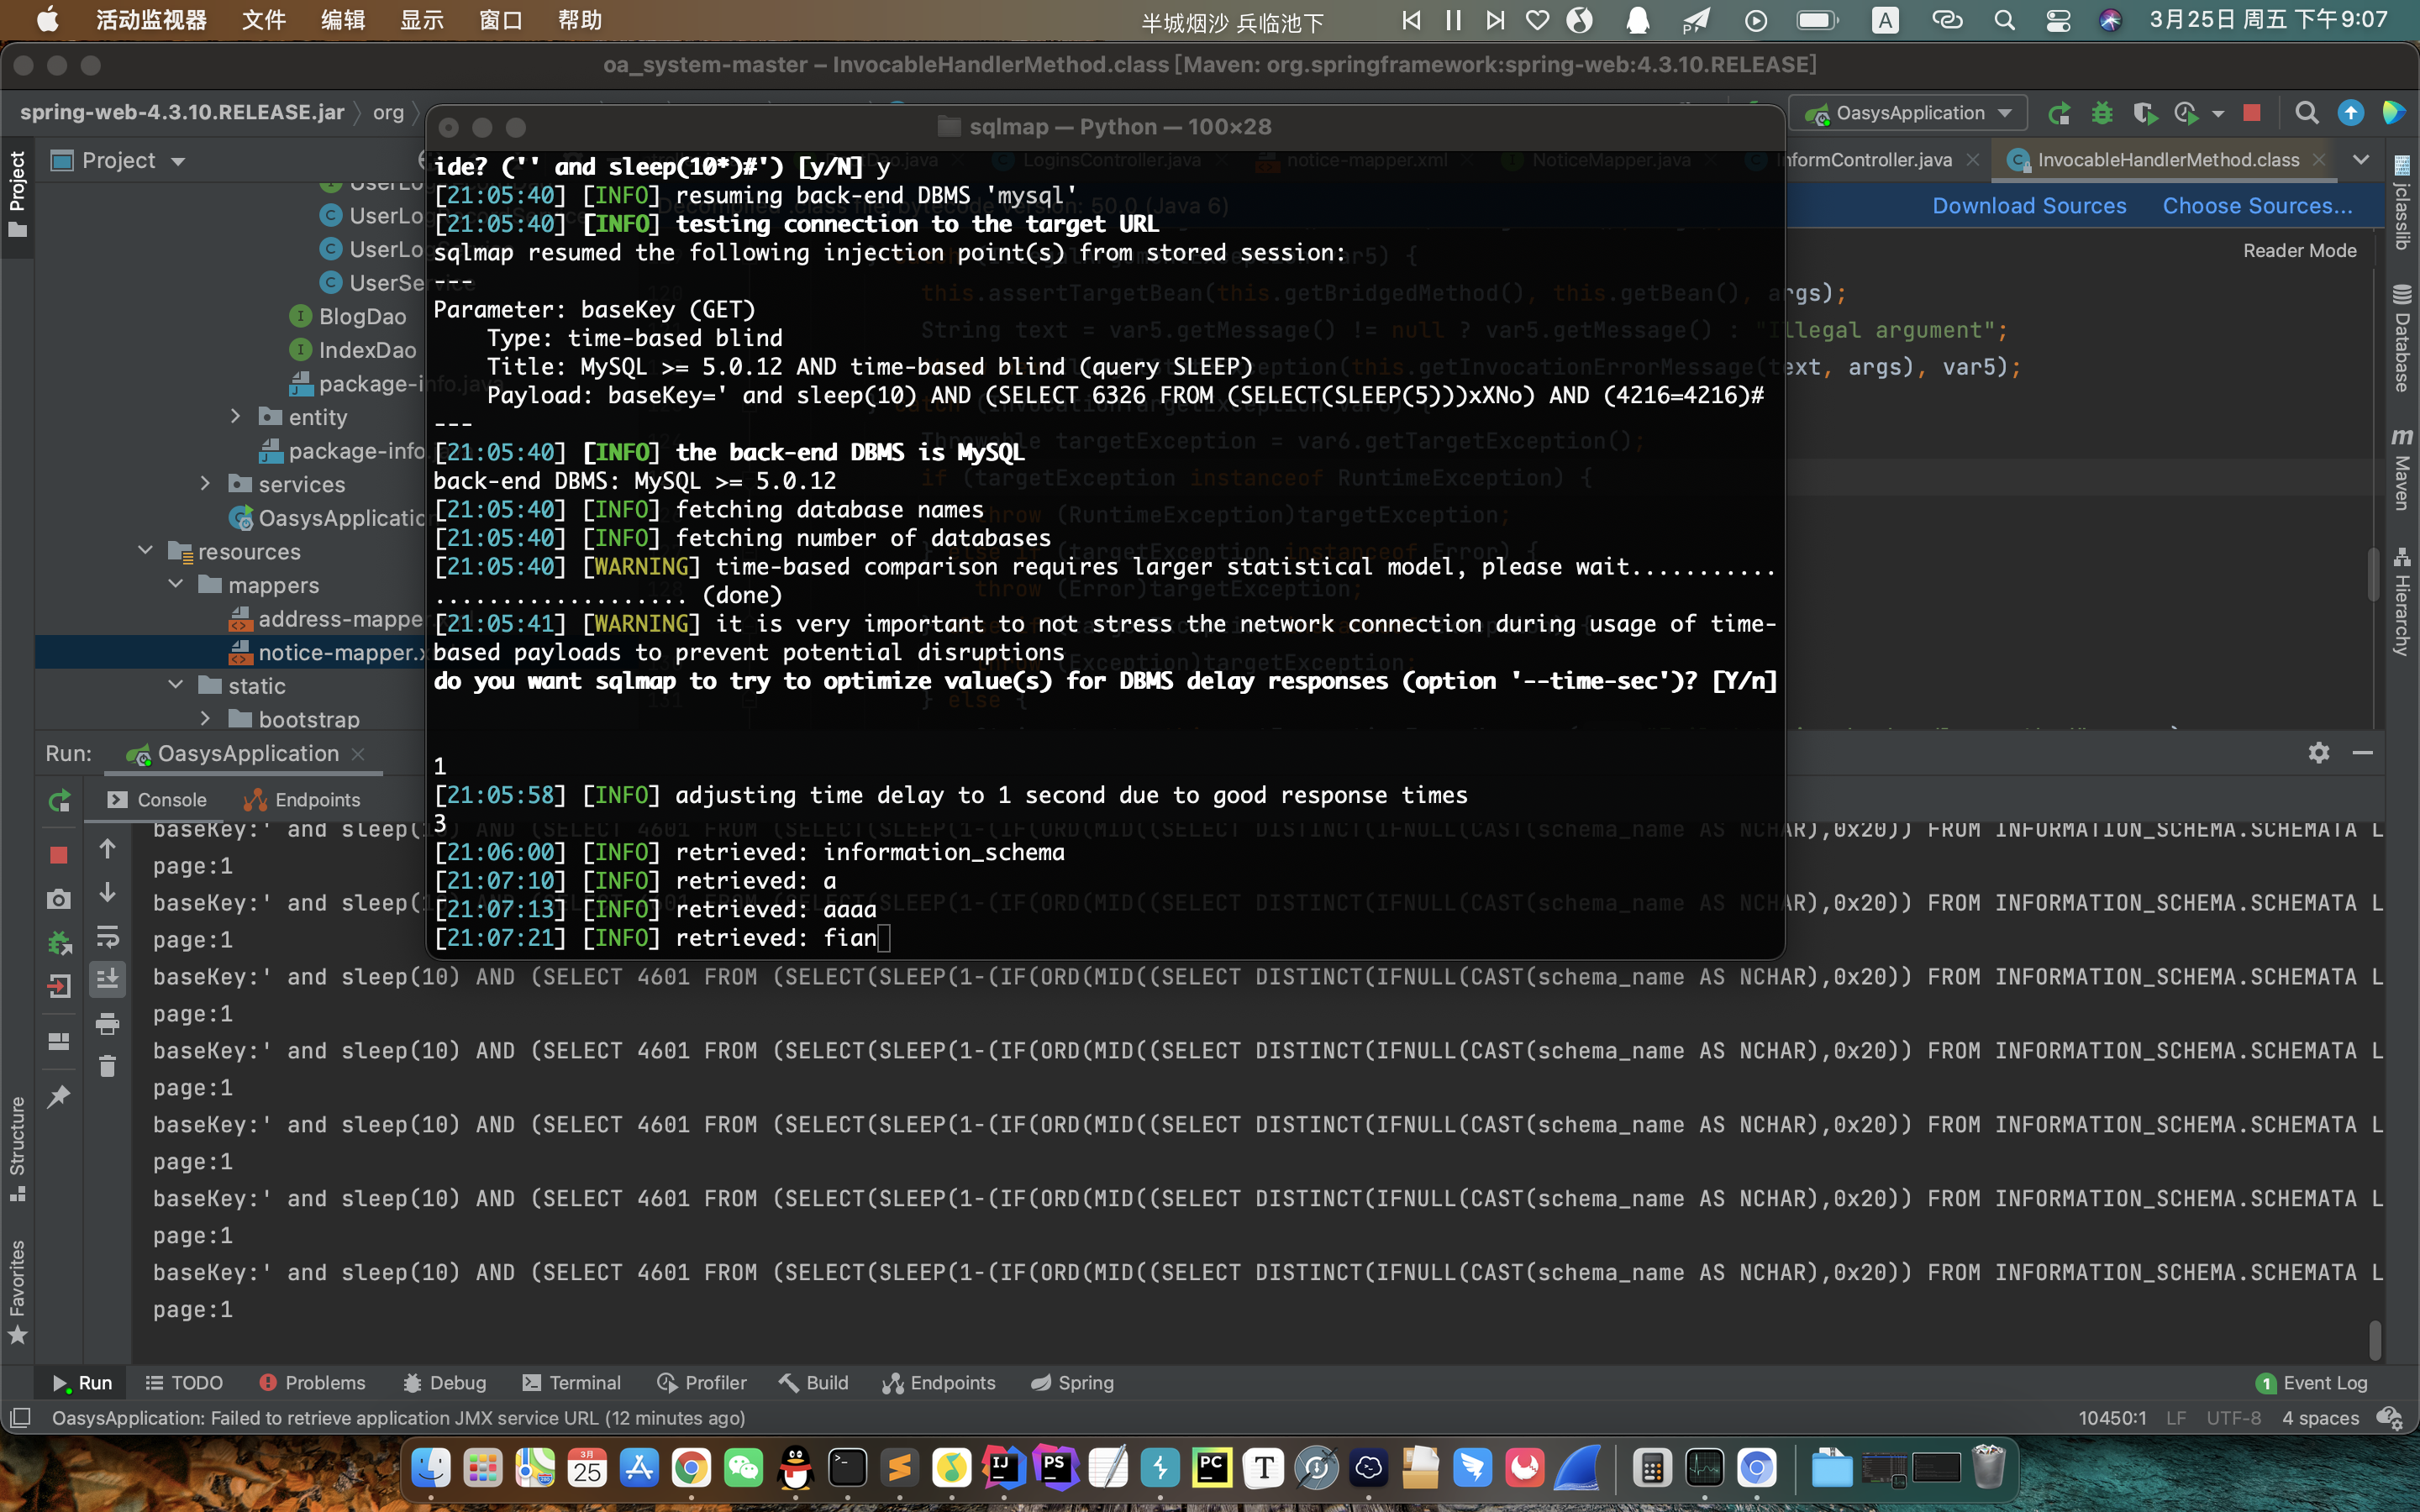This screenshot has width=2420, height=1512.
Task: Collapse the mappers folder
Action: coord(176,584)
